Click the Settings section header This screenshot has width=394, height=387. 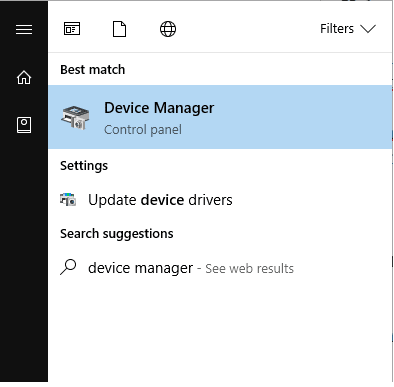tap(84, 166)
